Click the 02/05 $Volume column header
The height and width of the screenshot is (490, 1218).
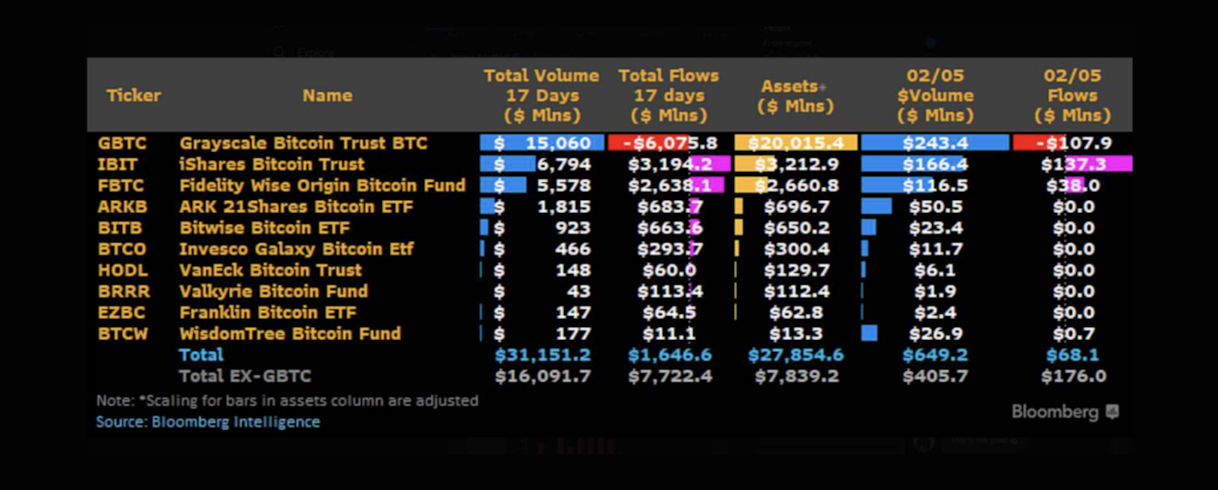[935, 95]
